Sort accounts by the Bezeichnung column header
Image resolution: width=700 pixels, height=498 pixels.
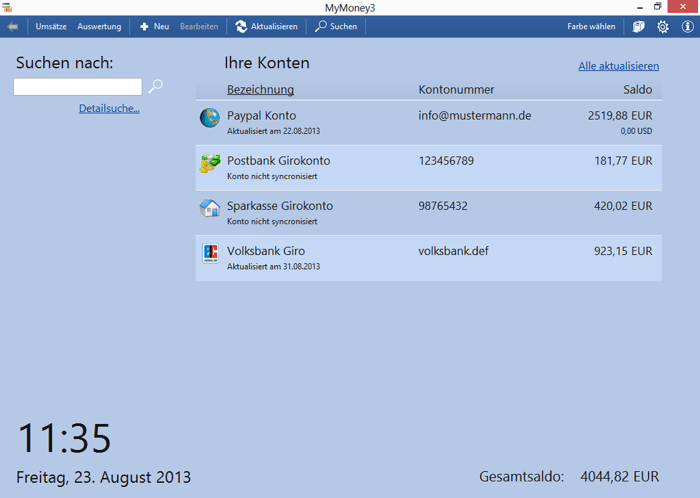click(x=260, y=90)
